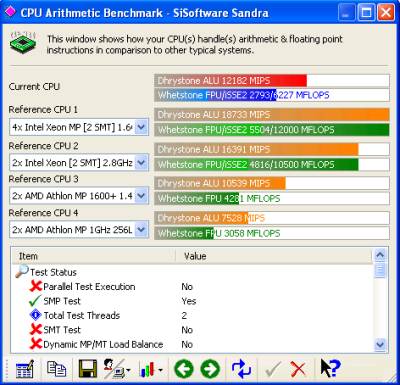Refresh the benchmark with blue arrows icon
400x385 pixels.
(x=241, y=369)
